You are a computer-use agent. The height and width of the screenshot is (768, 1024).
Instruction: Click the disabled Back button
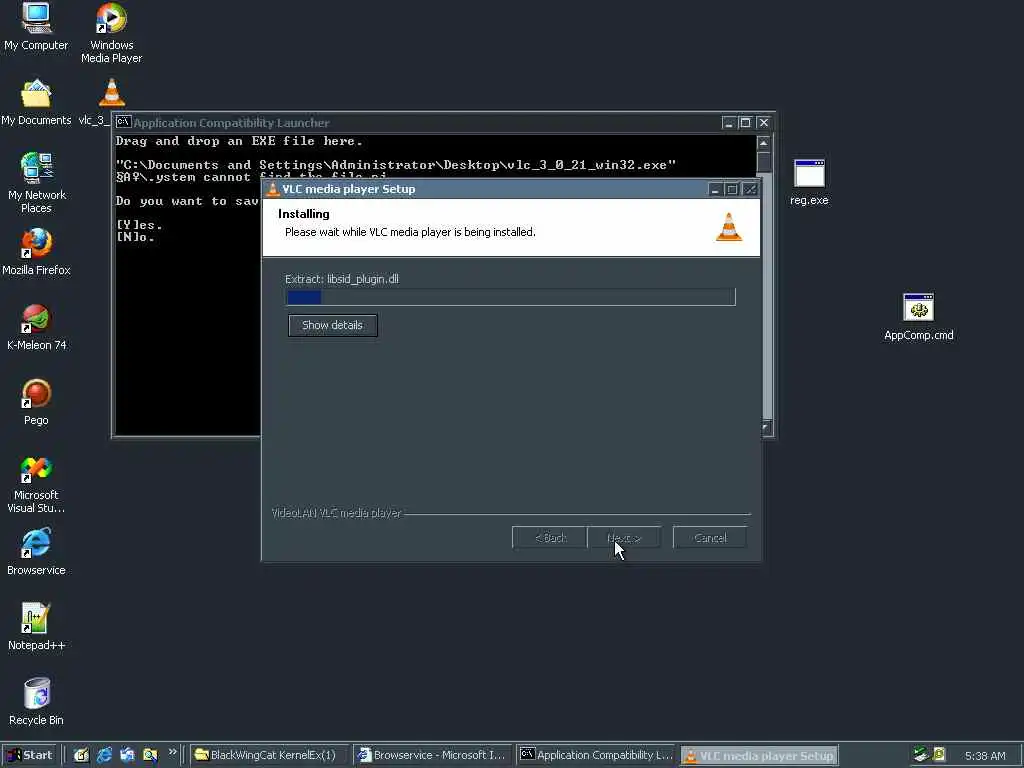(549, 538)
